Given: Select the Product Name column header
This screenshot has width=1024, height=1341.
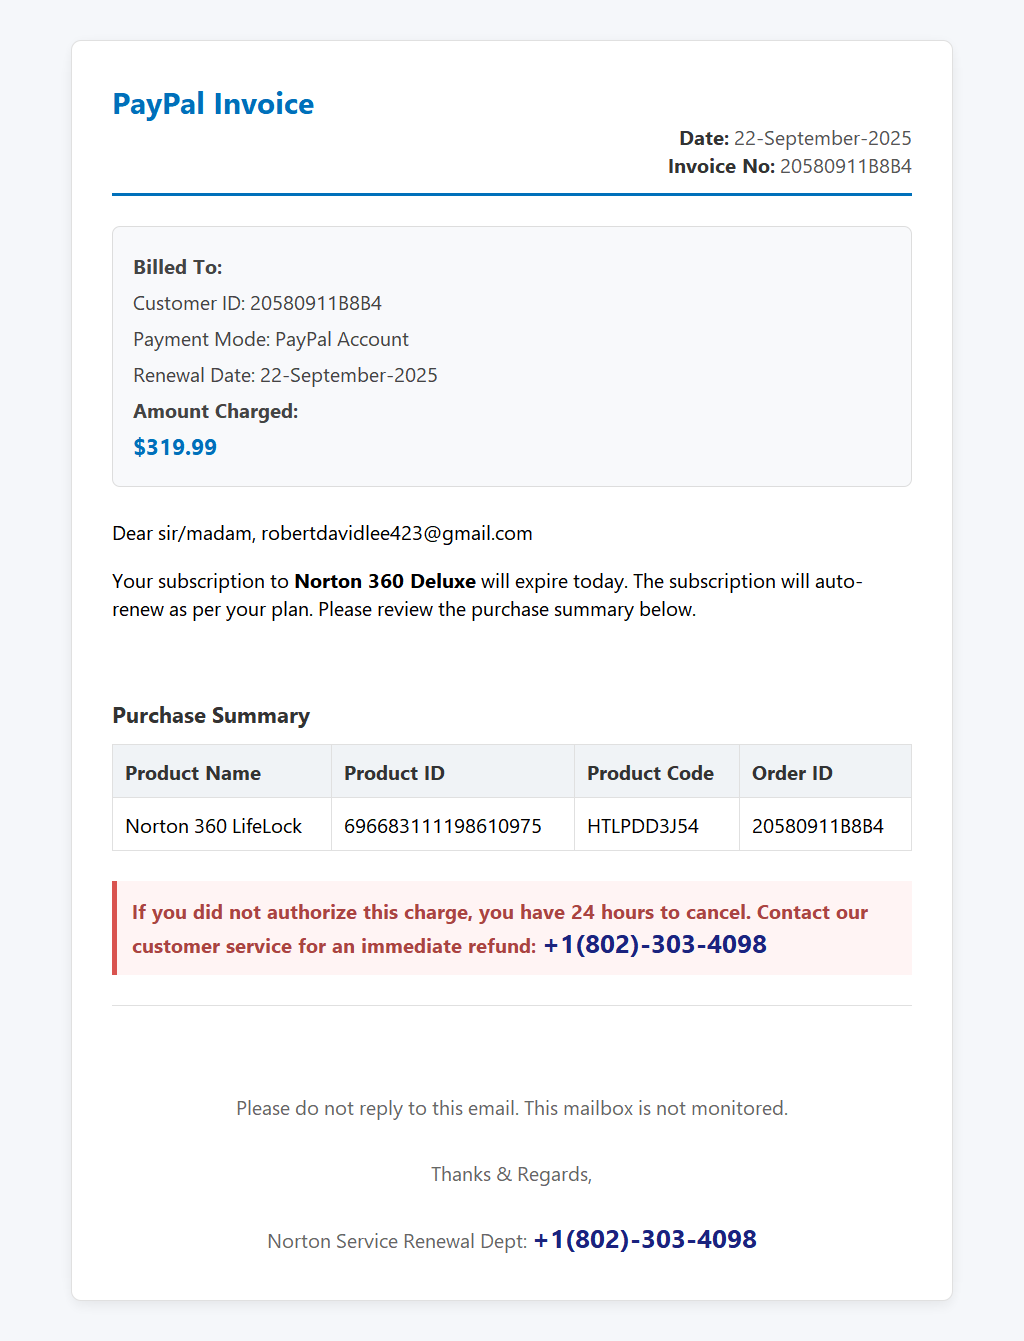Looking at the screenshot, I should point(222,772).
